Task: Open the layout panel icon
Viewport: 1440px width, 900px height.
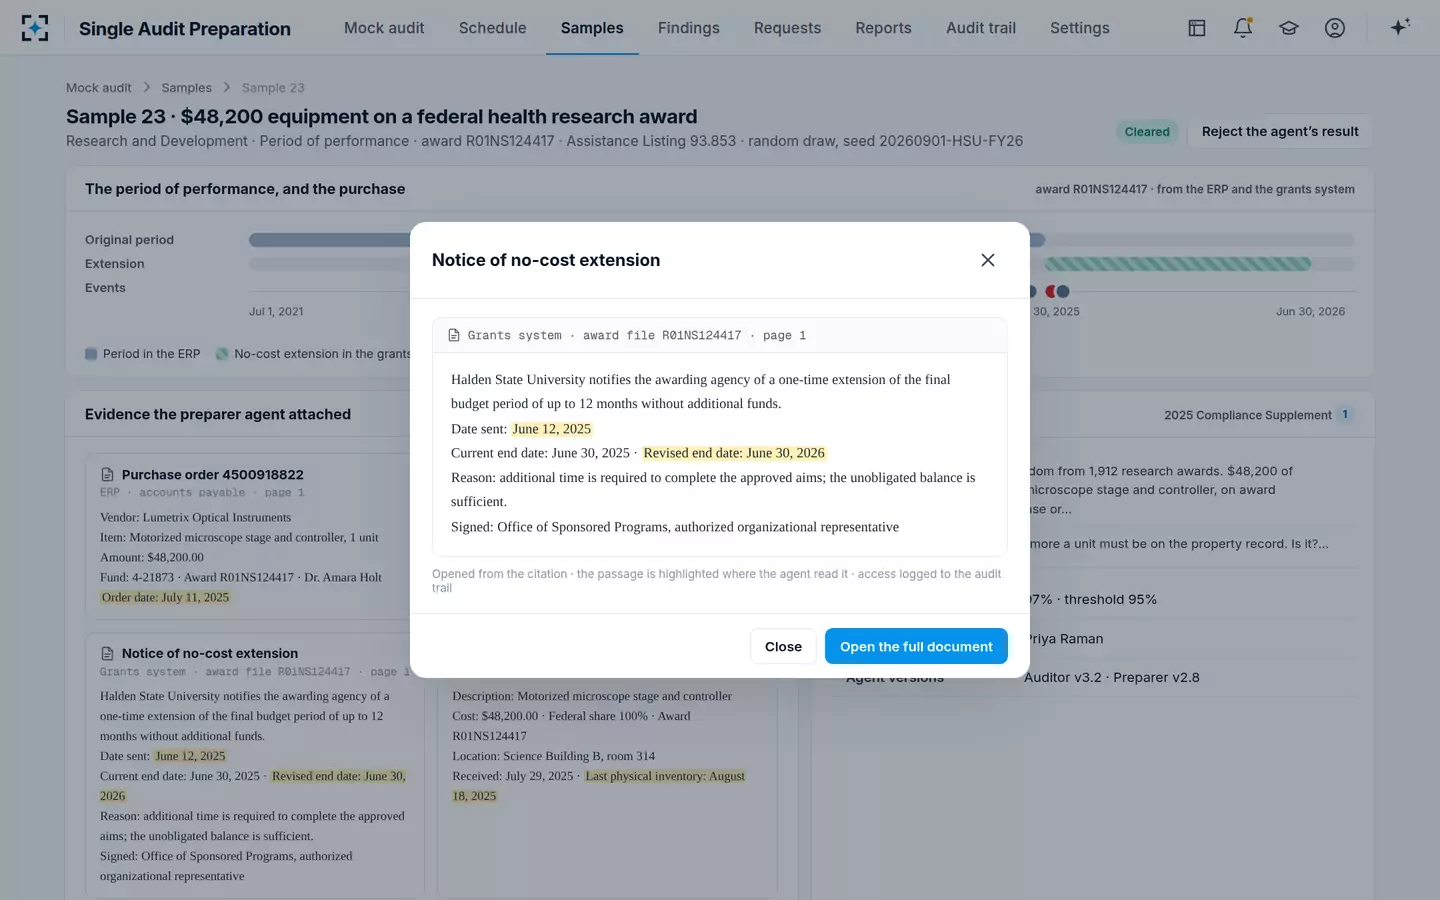Action: [1197, 28]
